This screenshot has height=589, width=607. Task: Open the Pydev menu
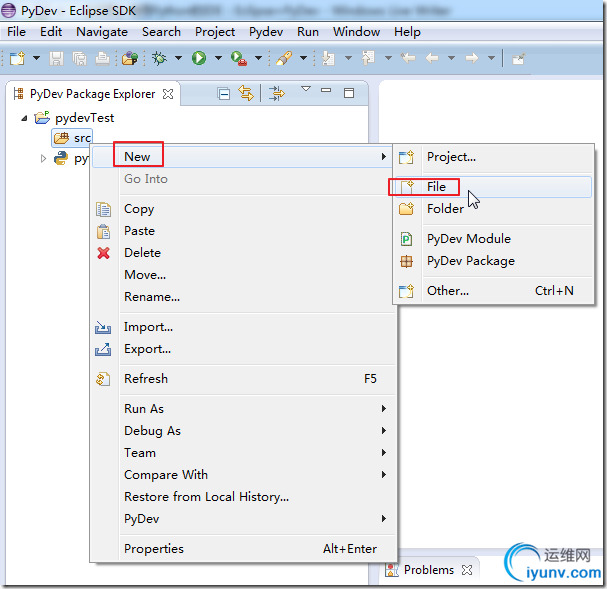tap(266, 32)
